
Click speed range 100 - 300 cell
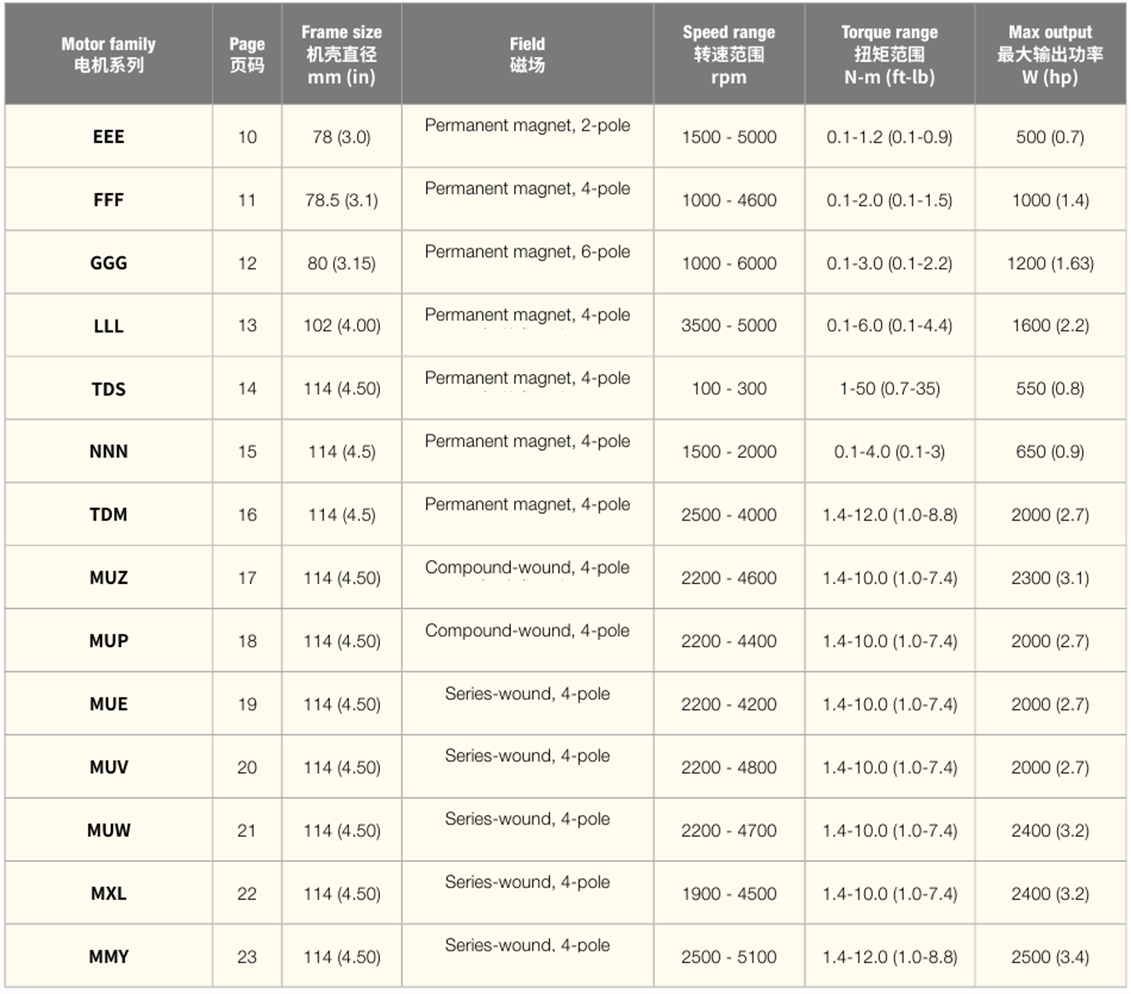click(729, 388)
